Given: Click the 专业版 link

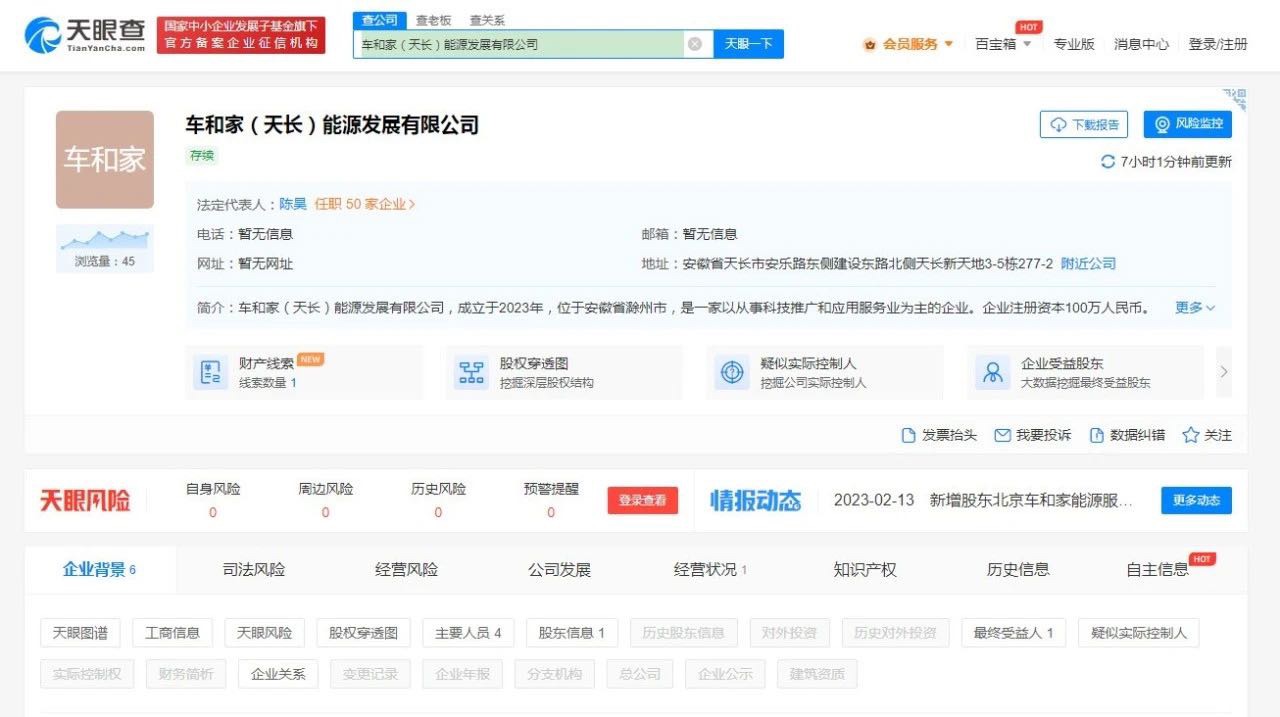Looking at the screenshot, I should pyautogui.click(x=1074, y=44).
